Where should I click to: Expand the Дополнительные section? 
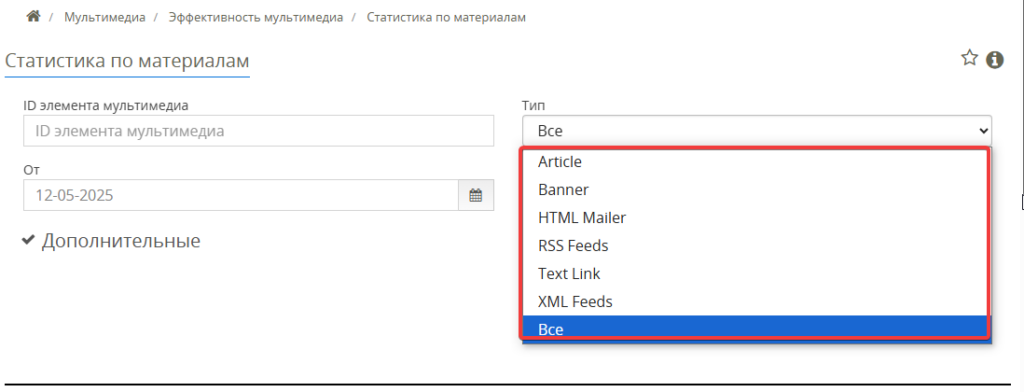[x=111, y=240]
